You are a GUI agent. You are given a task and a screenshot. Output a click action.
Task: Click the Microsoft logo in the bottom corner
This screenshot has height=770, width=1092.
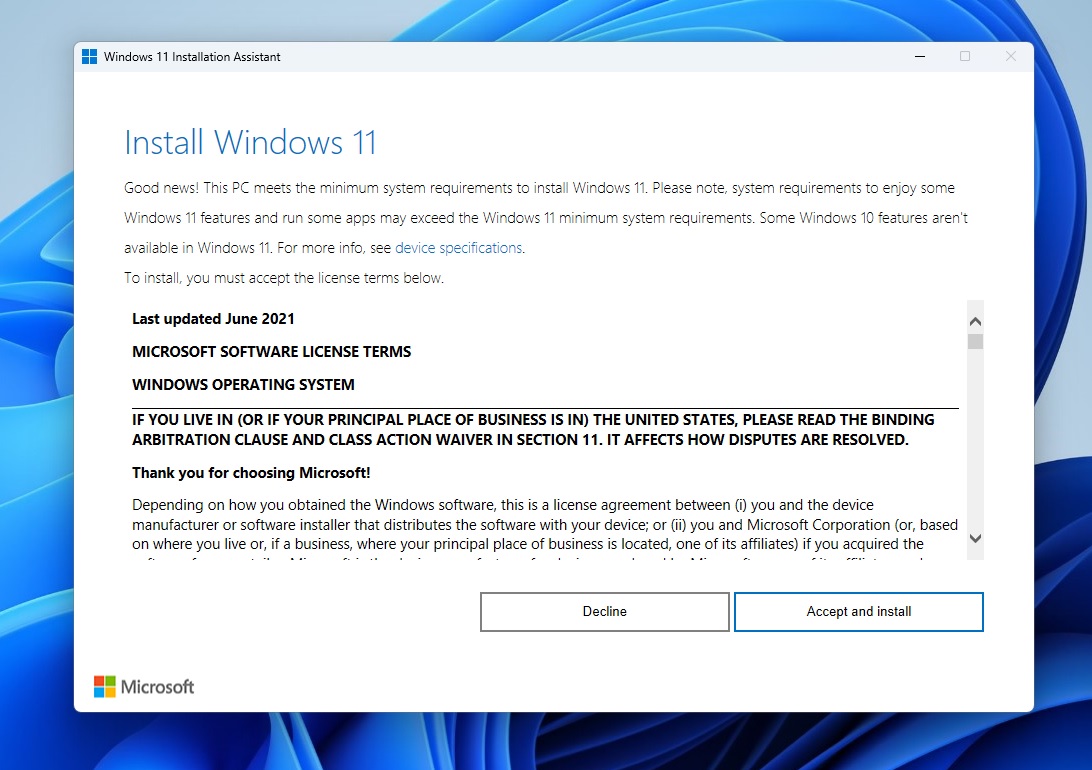143,686
